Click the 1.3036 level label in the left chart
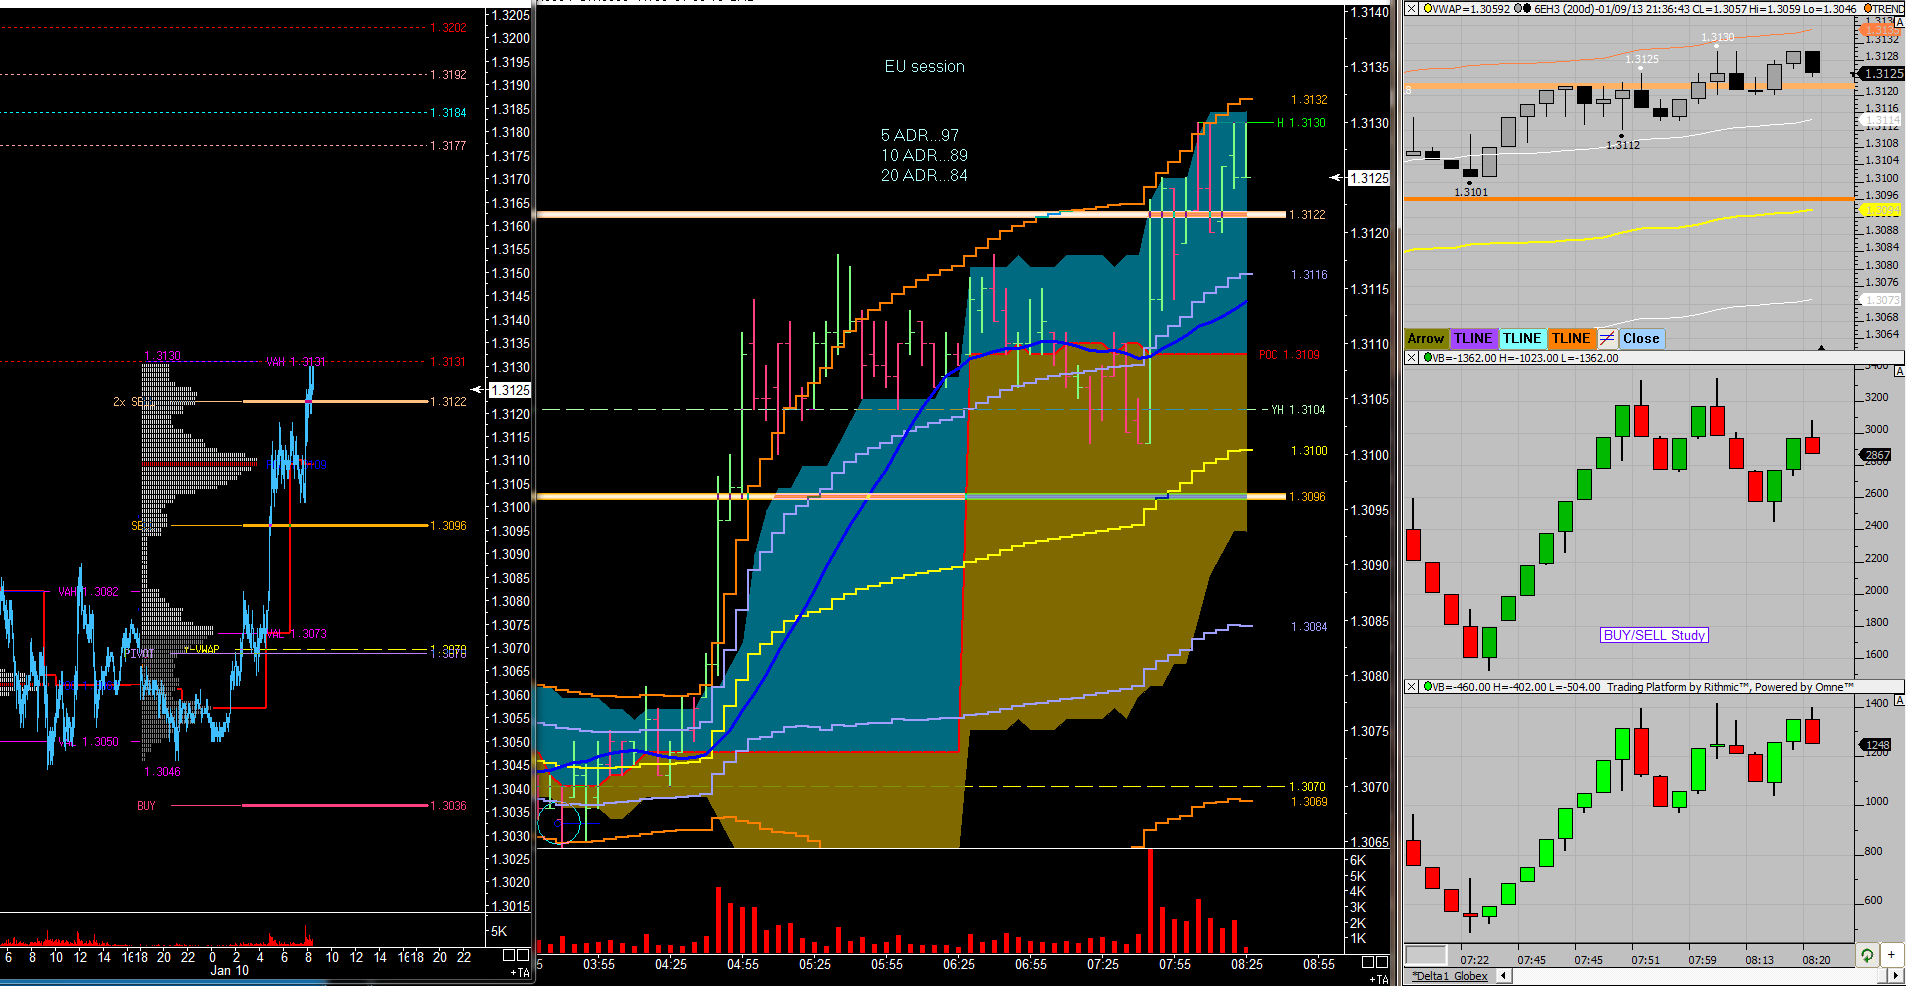The width and height of the screenshot is (1906, 986). click(448, 806)
